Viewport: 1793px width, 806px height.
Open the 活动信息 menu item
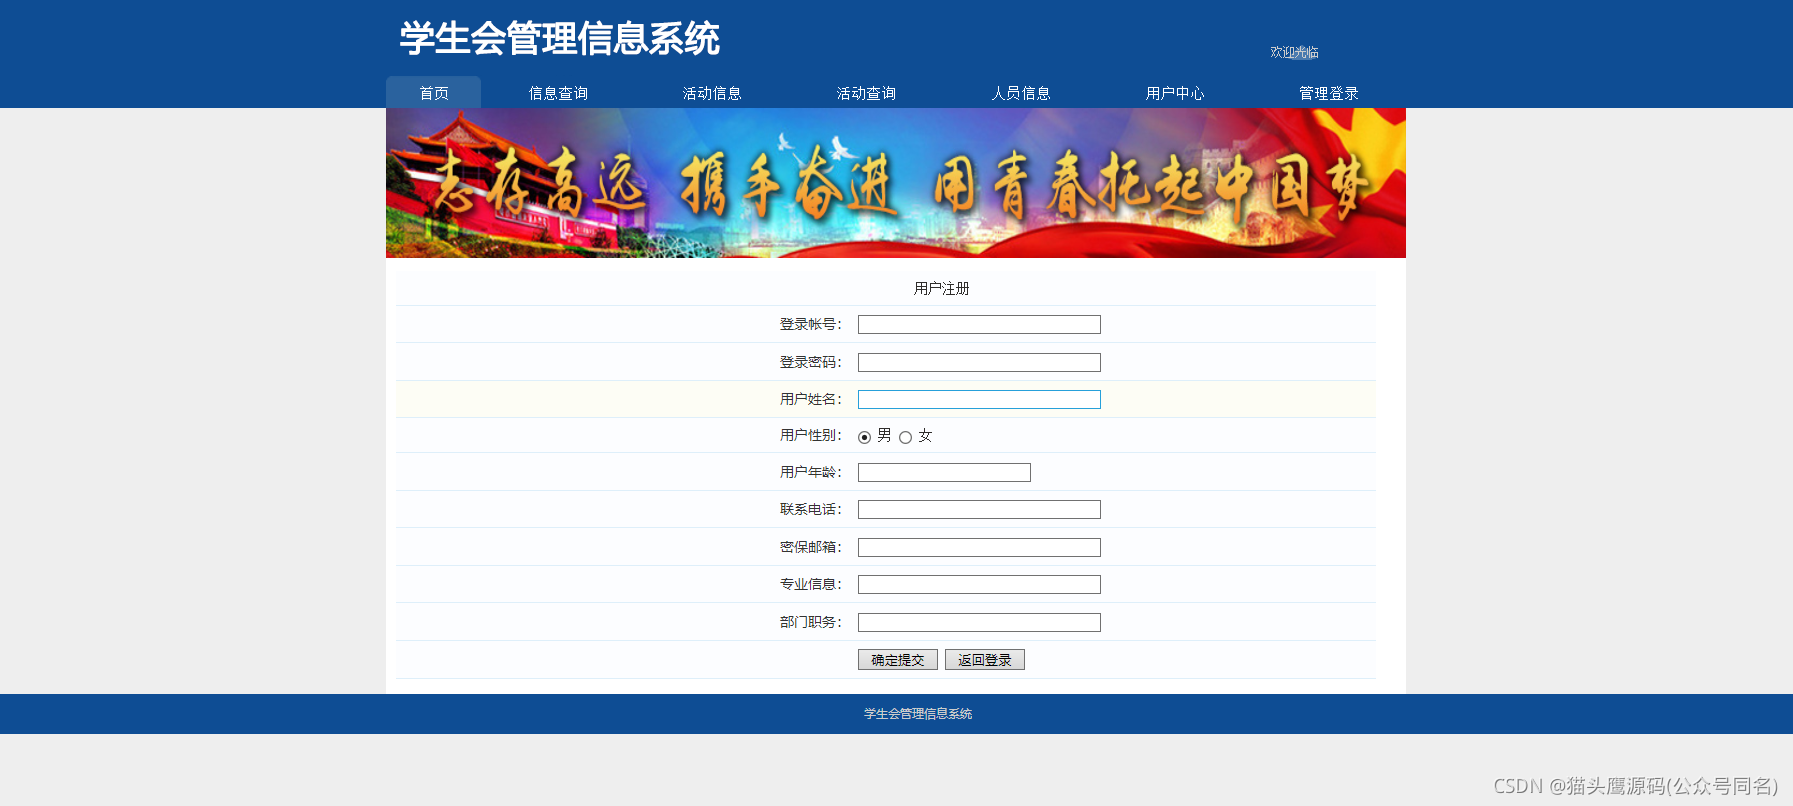coord(712,93)
